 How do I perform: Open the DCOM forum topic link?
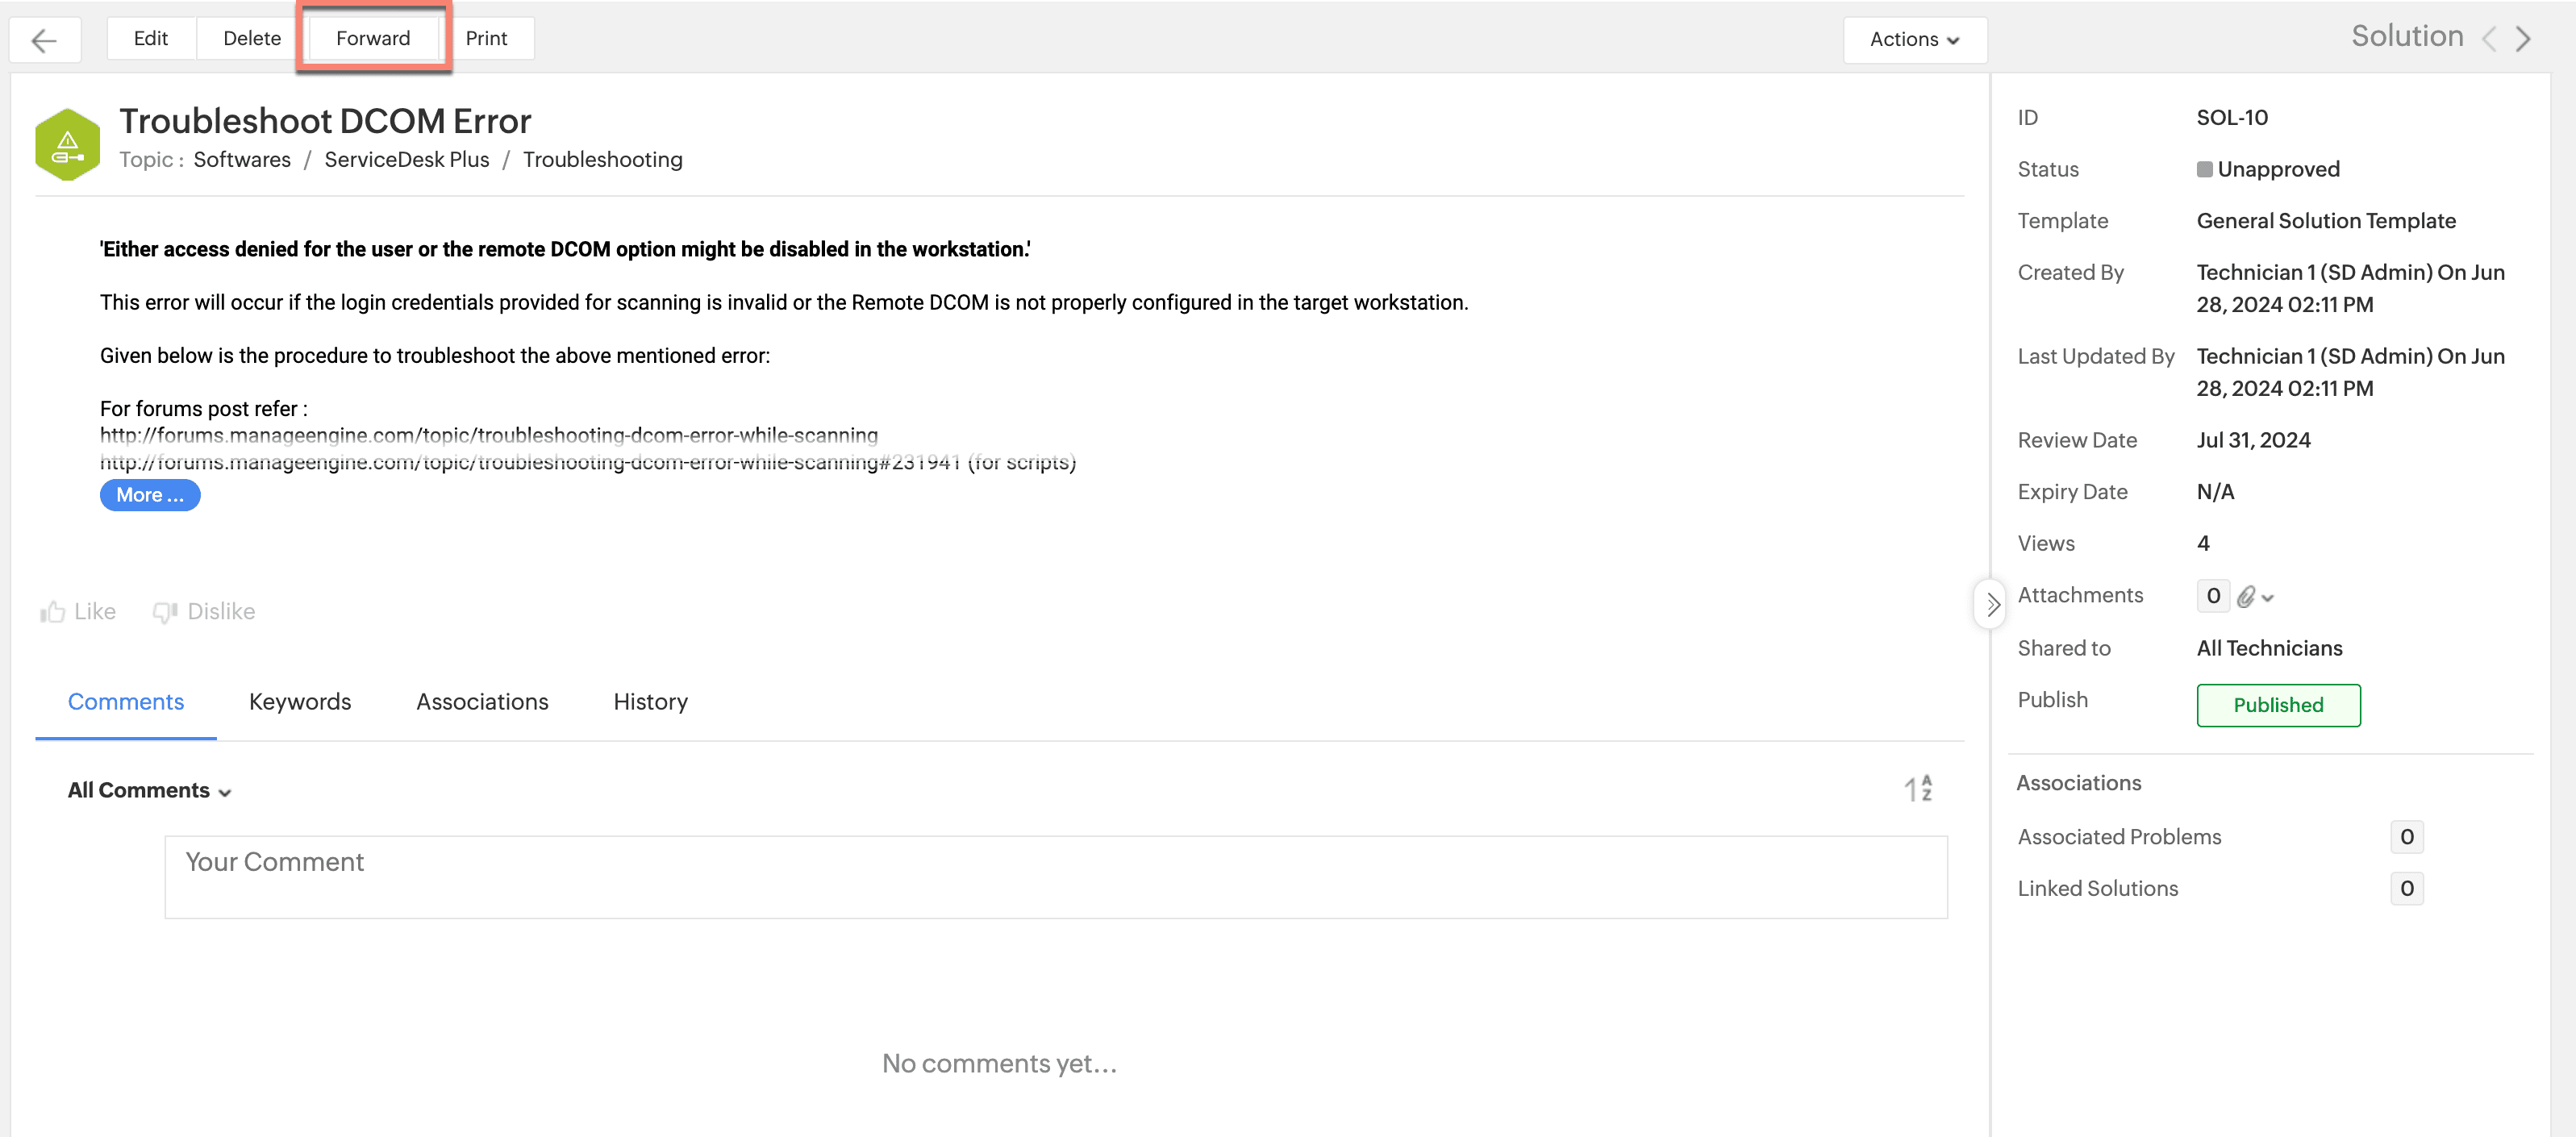coord(489,435)
